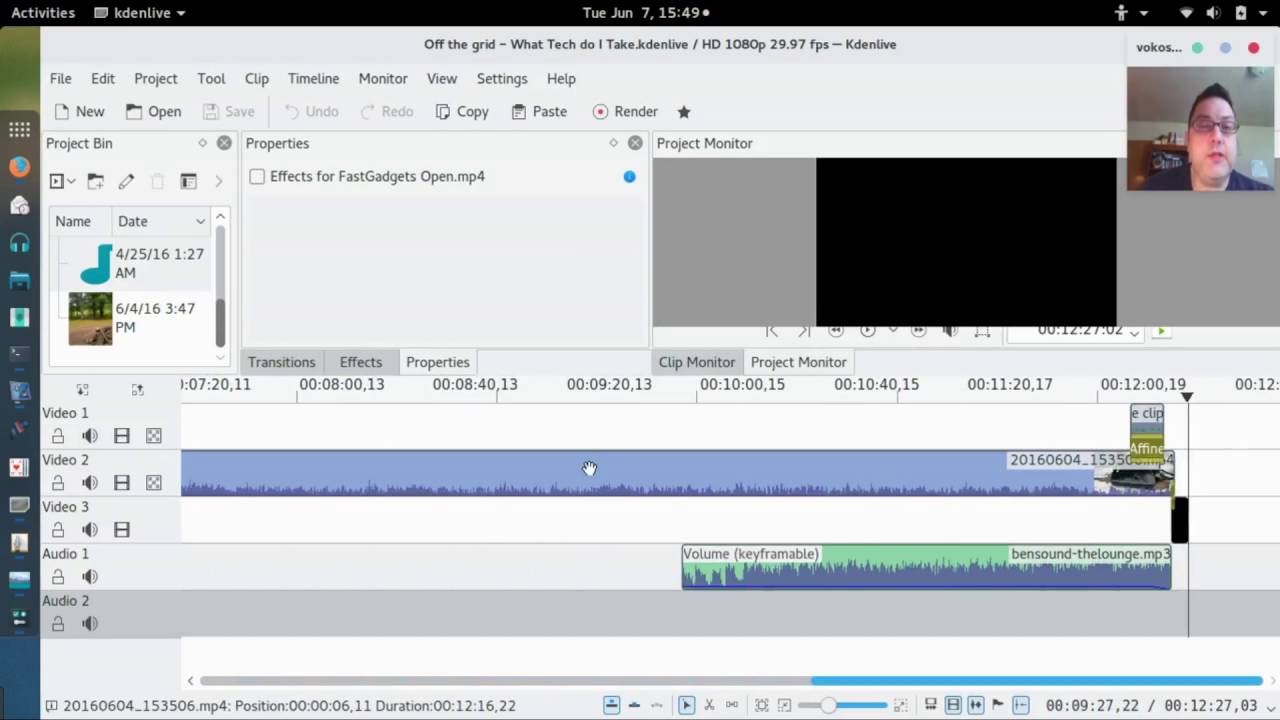1280x720 pixels.
Task: Lock the Video 1 track
Action: coord(58,436)
